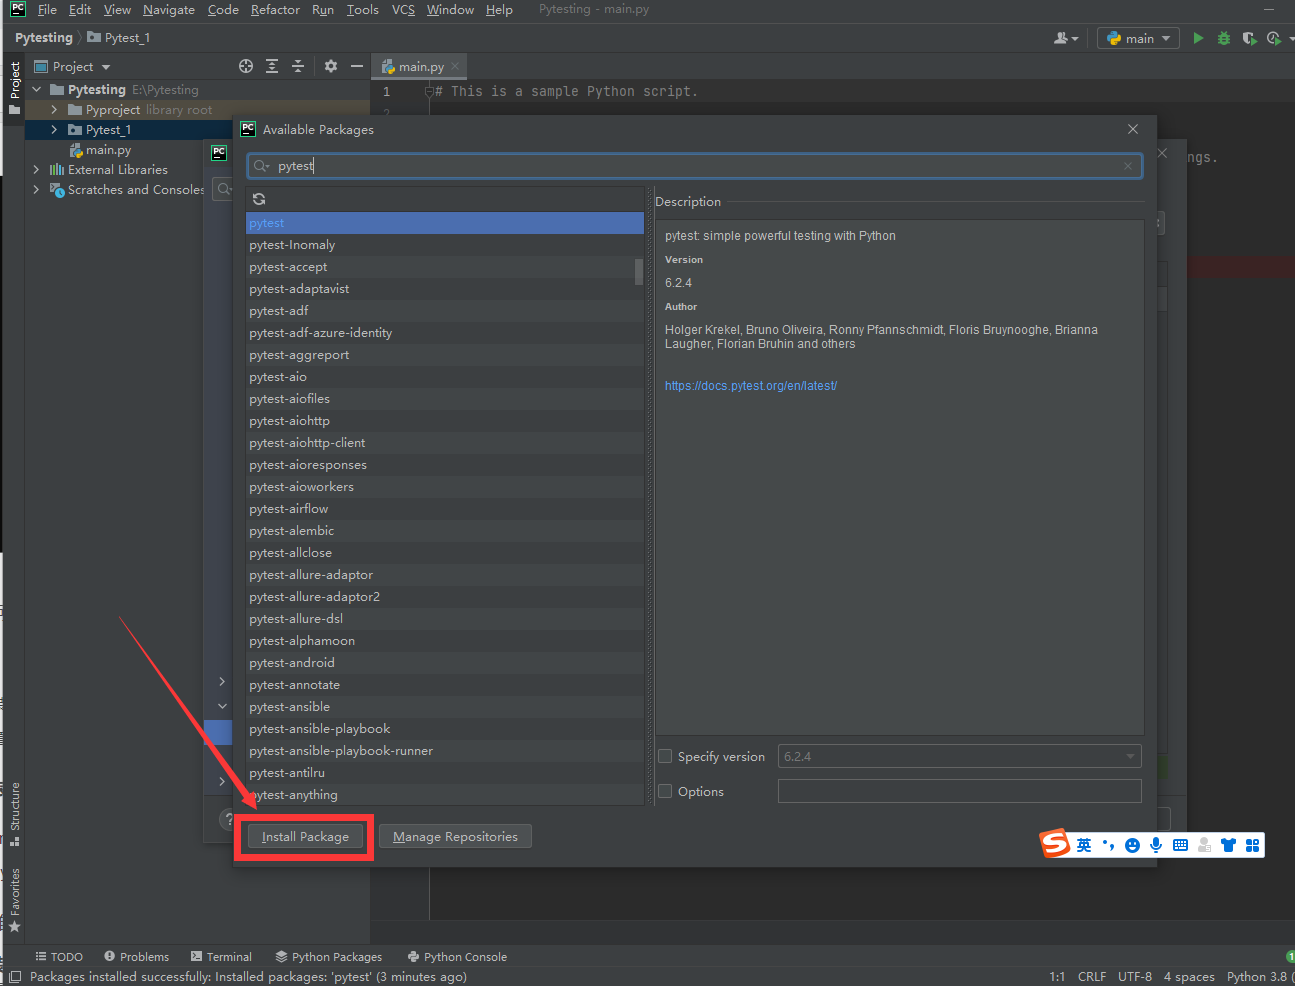
Task: Open Project panel gear options
Action: pos(331,66)
